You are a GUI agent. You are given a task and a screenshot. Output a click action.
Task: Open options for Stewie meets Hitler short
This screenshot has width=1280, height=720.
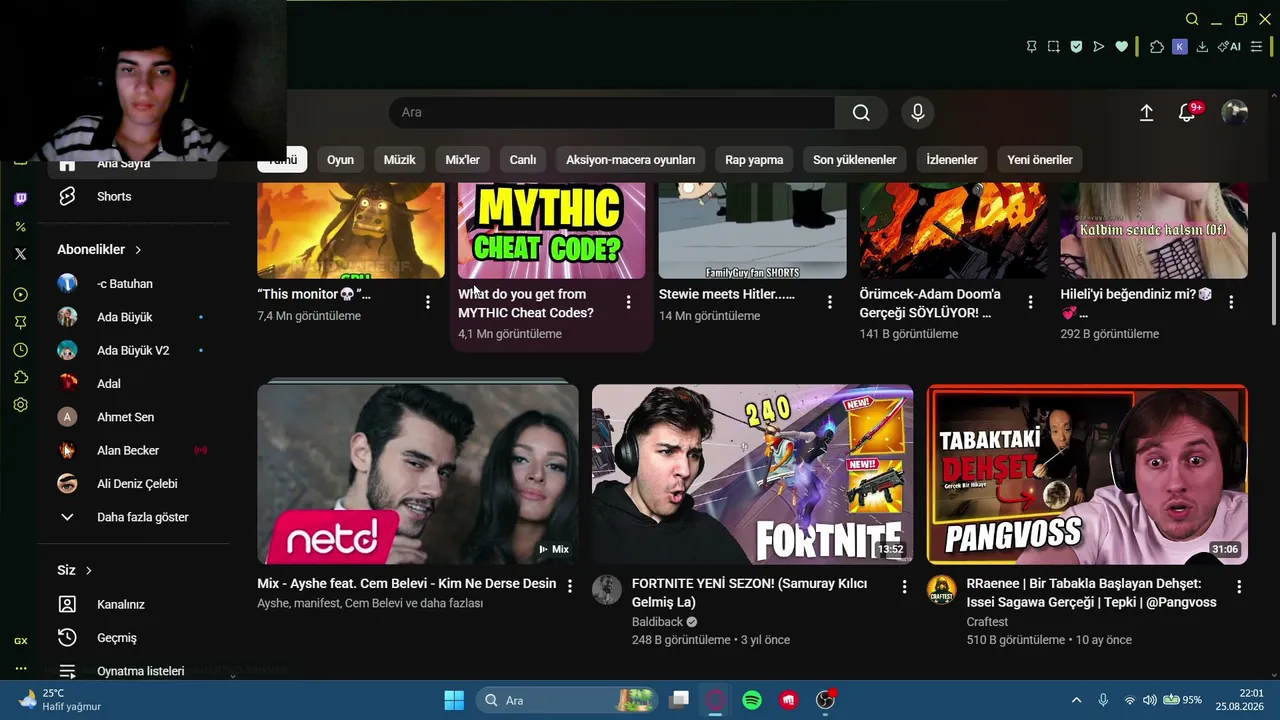click(830, 301)
